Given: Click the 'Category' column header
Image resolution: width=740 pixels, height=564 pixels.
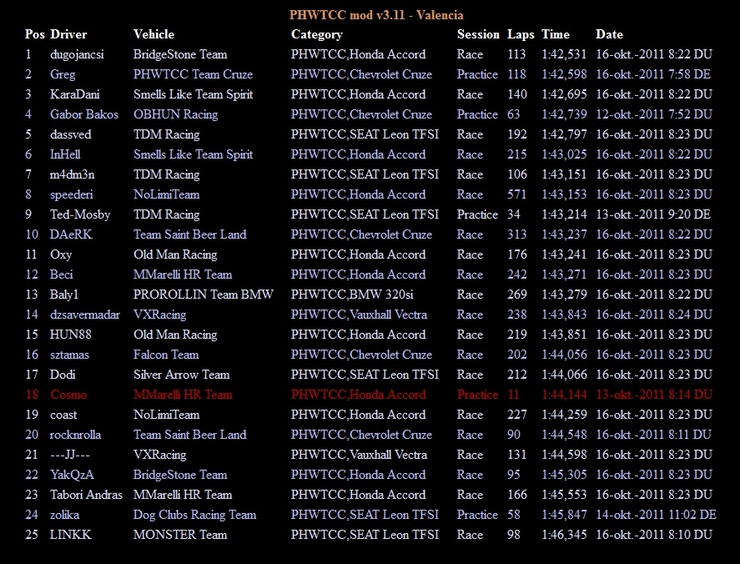Looking at the screenshot, I should (x=317, y=35).
